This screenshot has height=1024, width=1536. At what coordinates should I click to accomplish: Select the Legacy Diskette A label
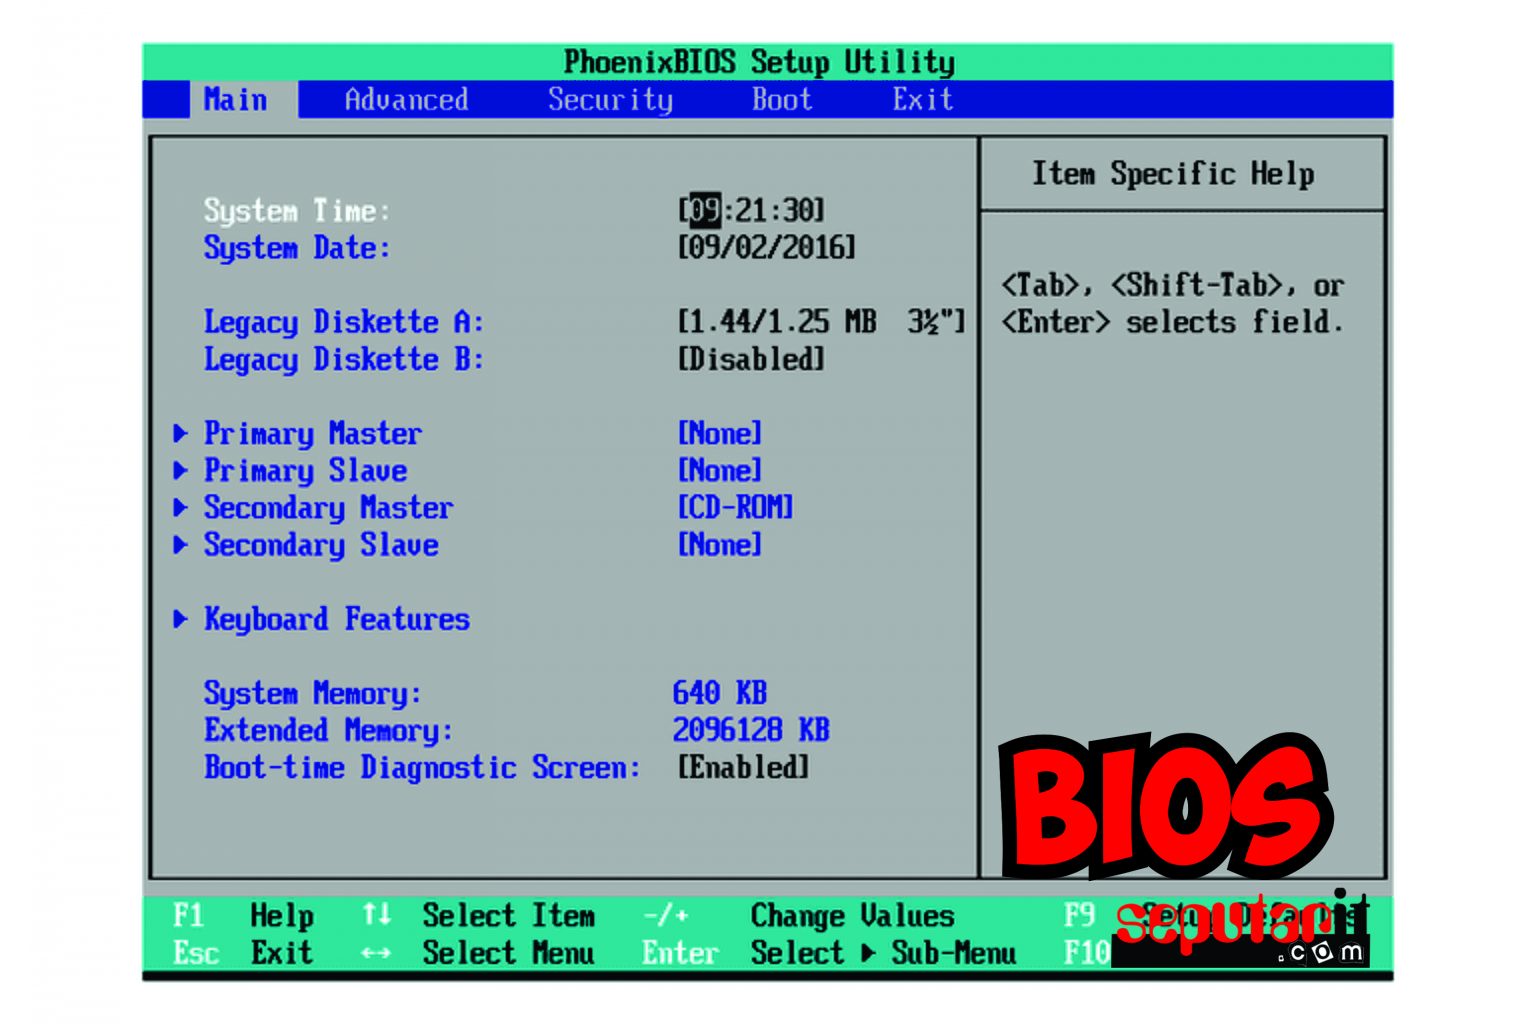click(344, 322)
